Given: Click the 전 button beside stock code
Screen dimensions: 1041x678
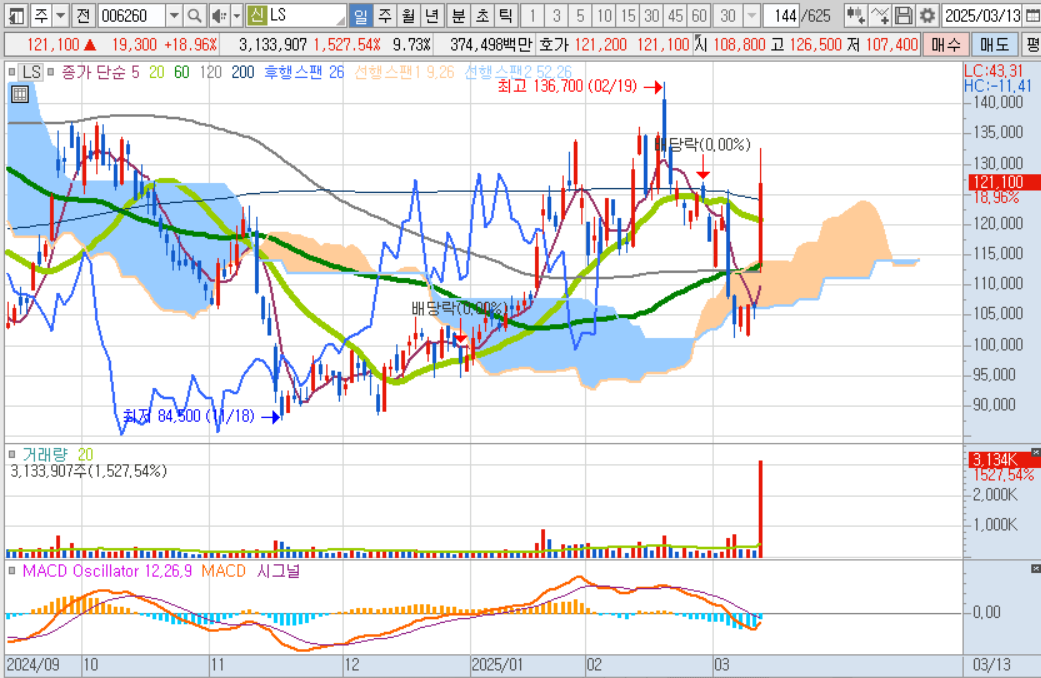Looking at the screenshot, I should (x=83, y=15).
